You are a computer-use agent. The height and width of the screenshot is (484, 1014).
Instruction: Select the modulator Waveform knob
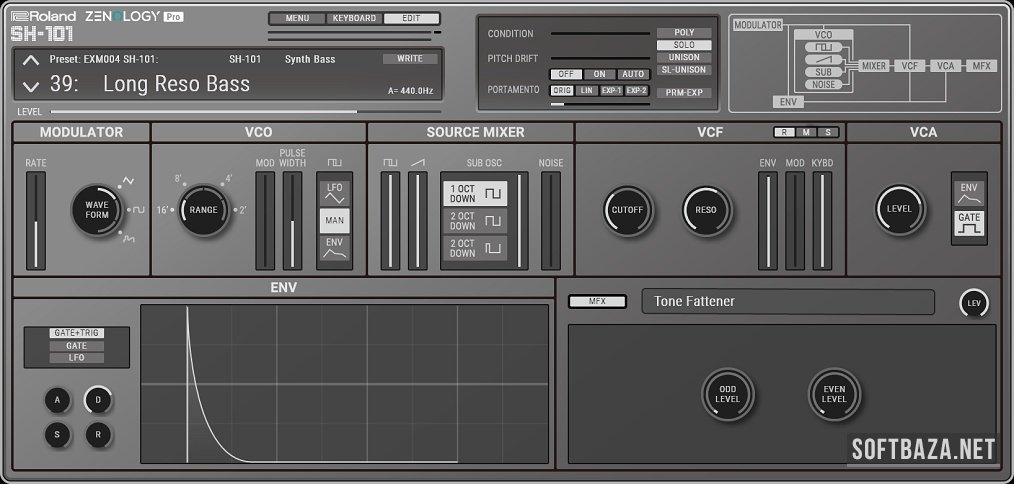(97, 210)
